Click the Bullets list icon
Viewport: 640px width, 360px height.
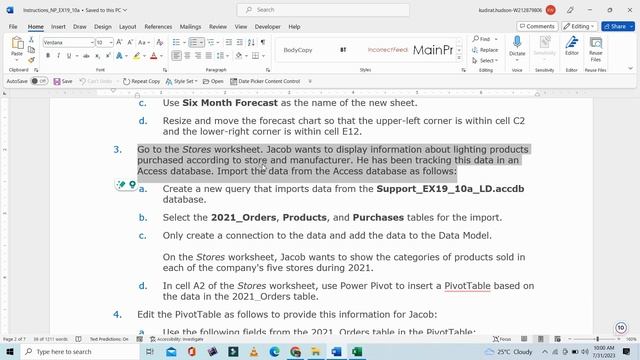(x=176, y=42)
